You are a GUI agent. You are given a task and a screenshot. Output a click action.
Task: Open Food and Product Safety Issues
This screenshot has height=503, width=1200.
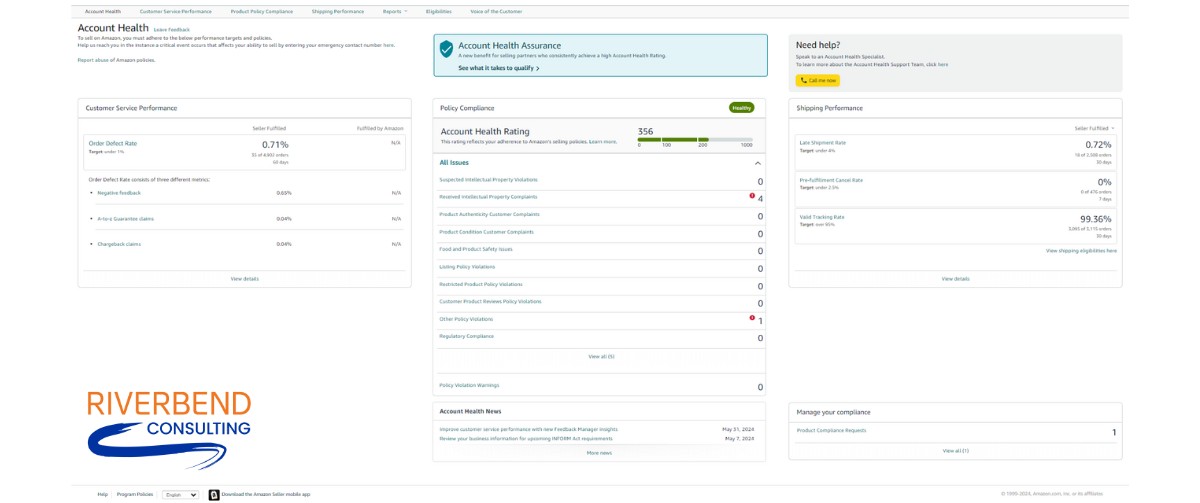pos(476,249)
